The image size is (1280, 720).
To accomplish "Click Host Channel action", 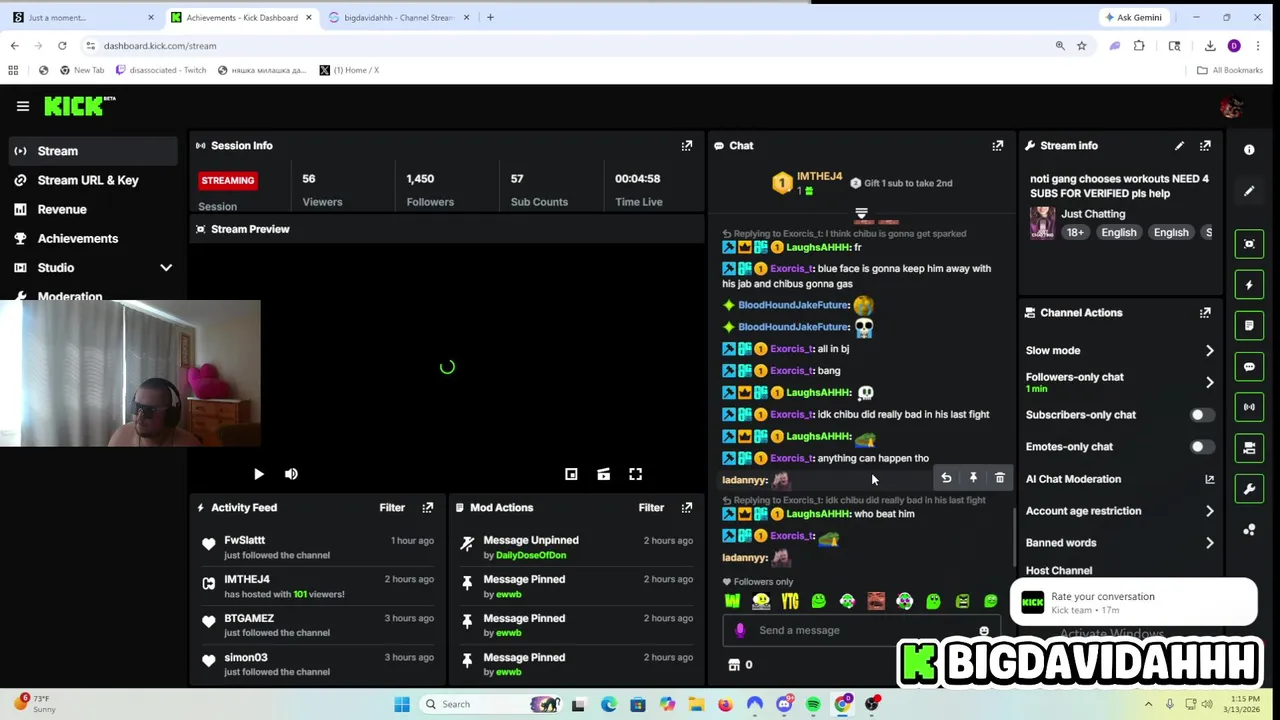I will click(1059, 571).
